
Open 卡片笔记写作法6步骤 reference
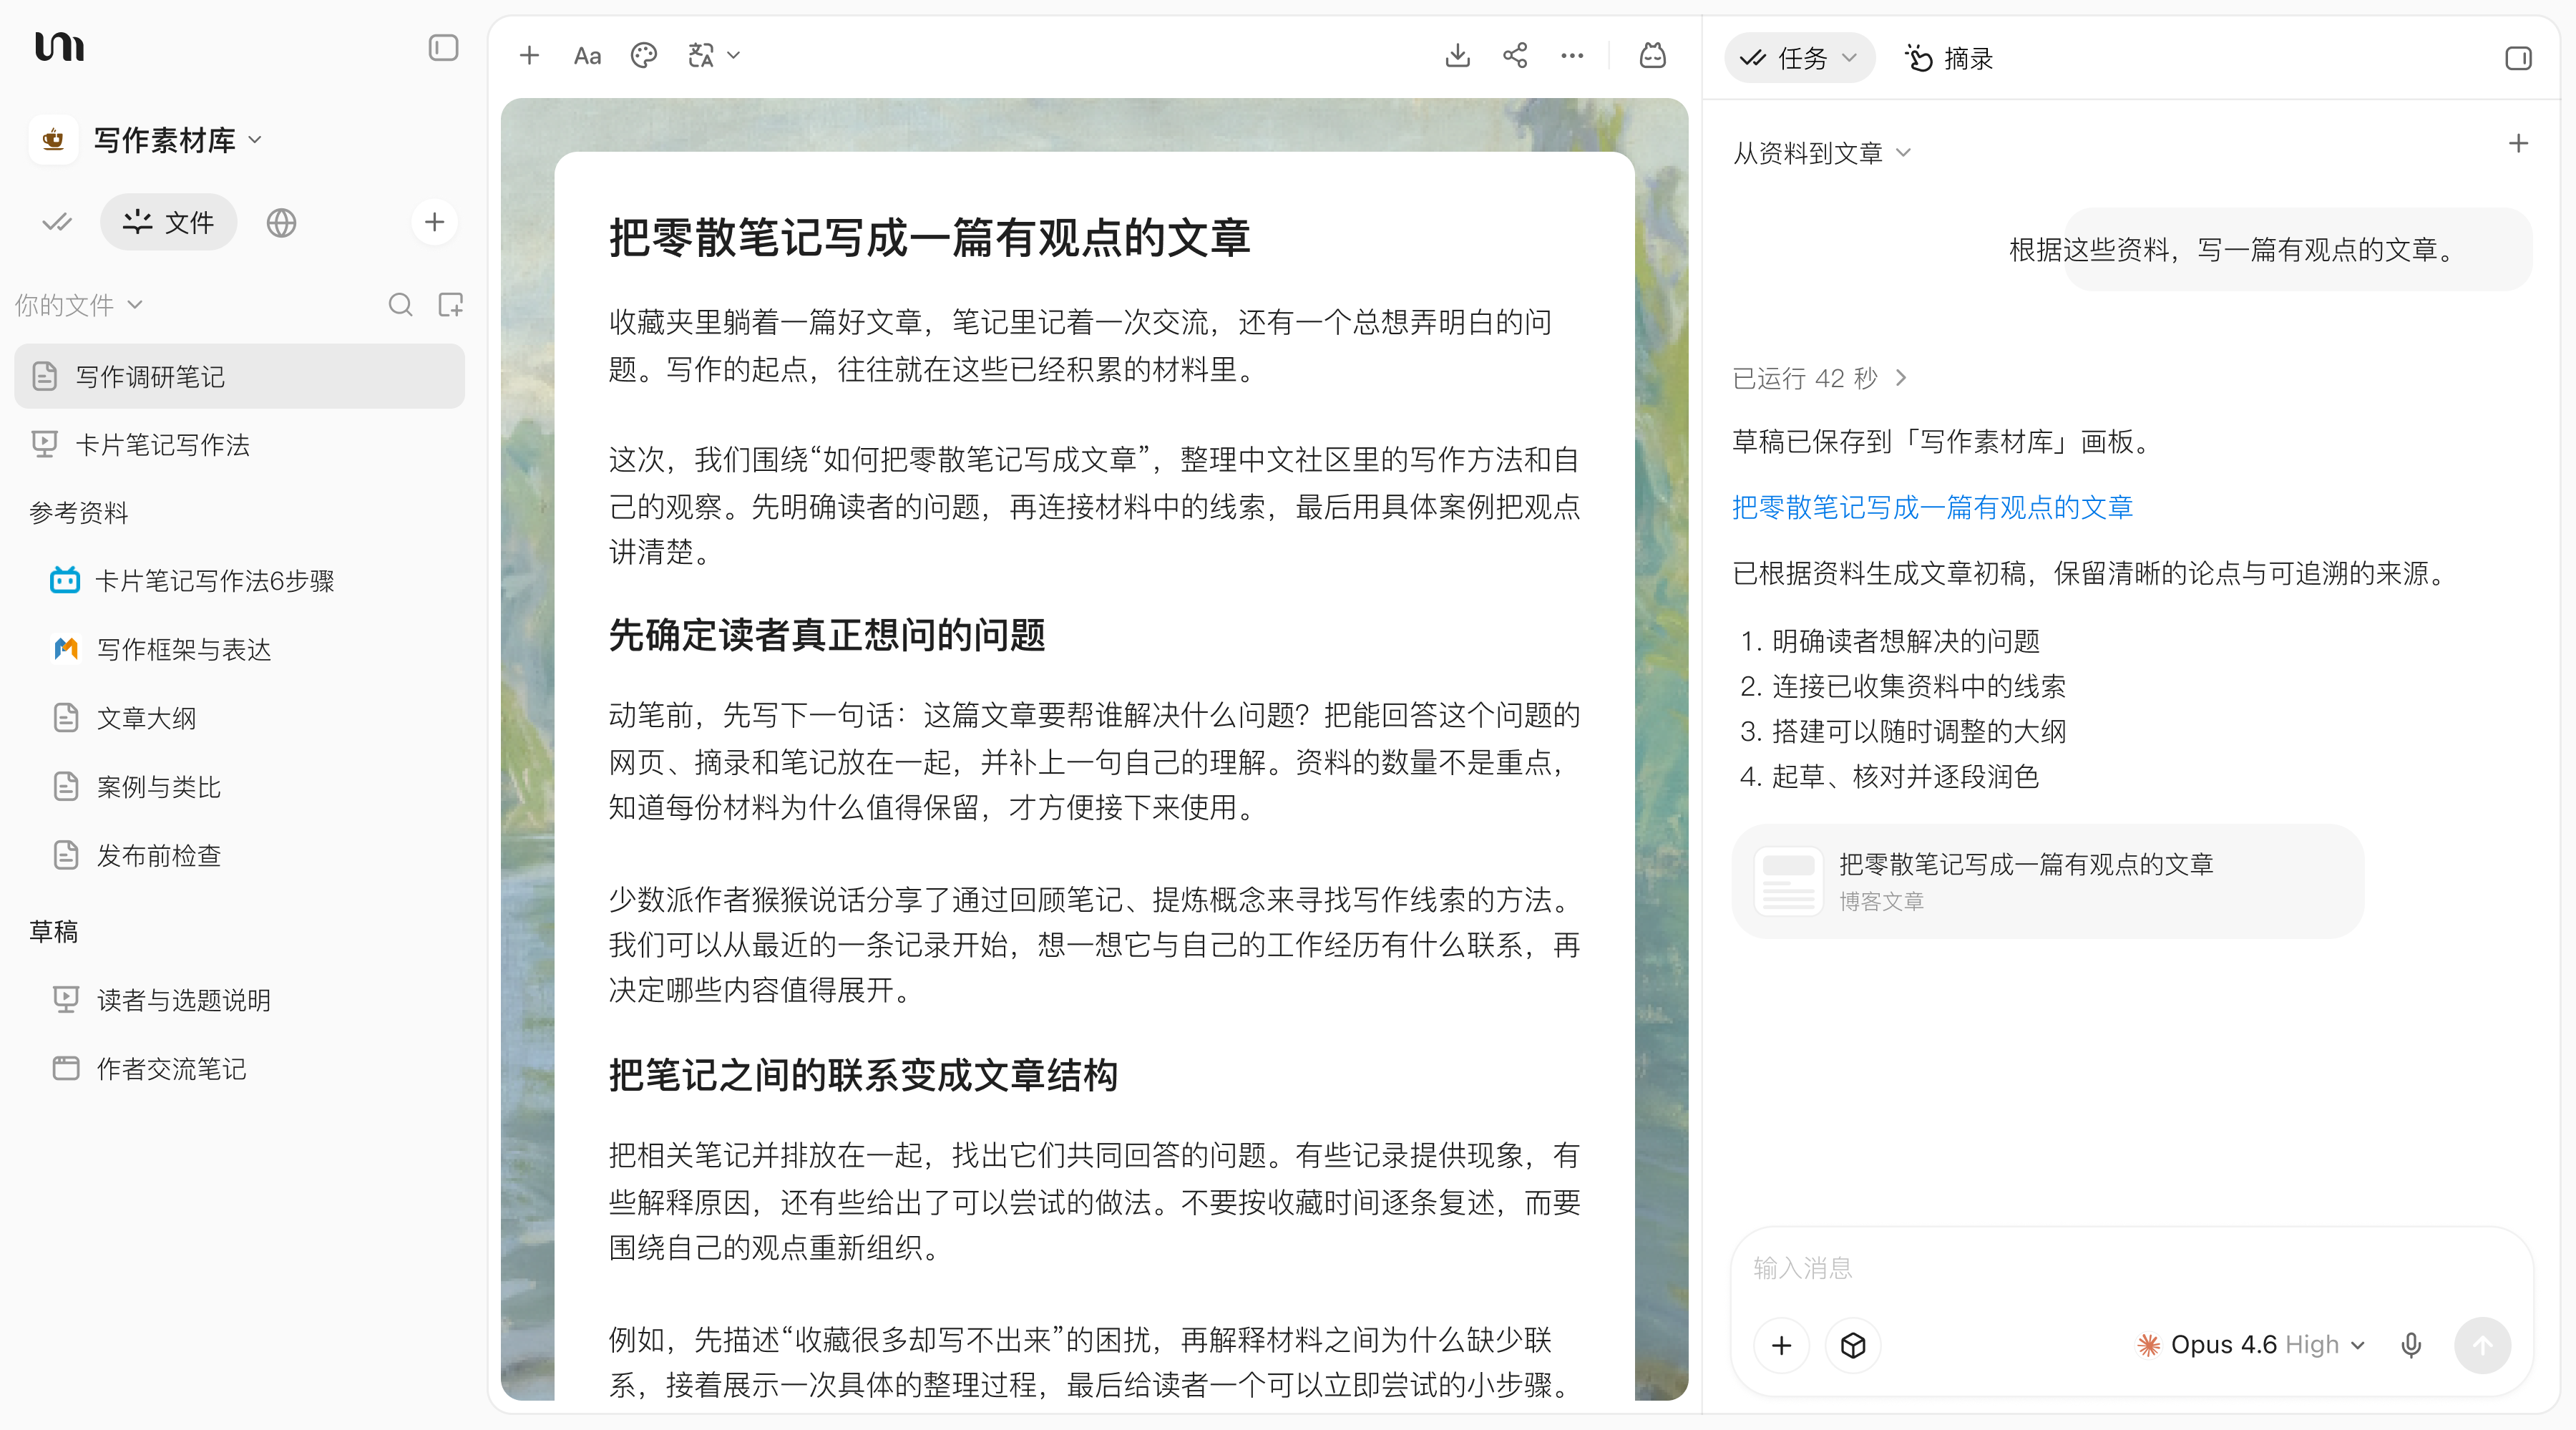coord(240,580)
